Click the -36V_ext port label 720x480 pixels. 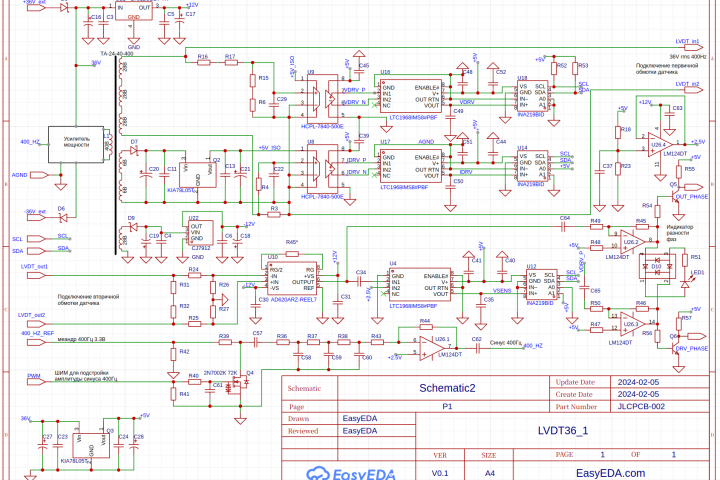coord(35,212)
